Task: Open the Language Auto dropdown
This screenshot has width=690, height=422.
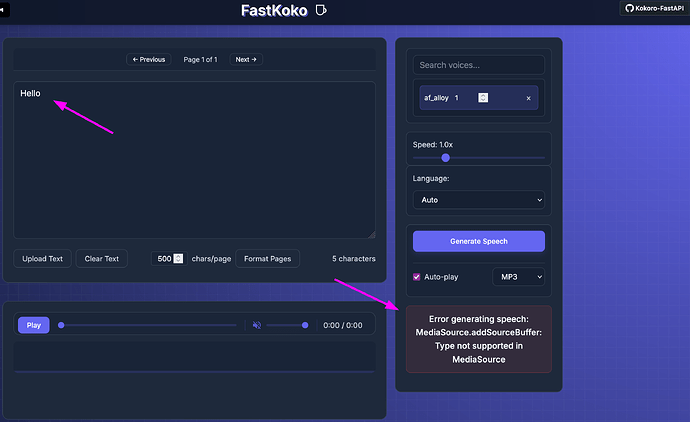Action: tap(479, 200)
